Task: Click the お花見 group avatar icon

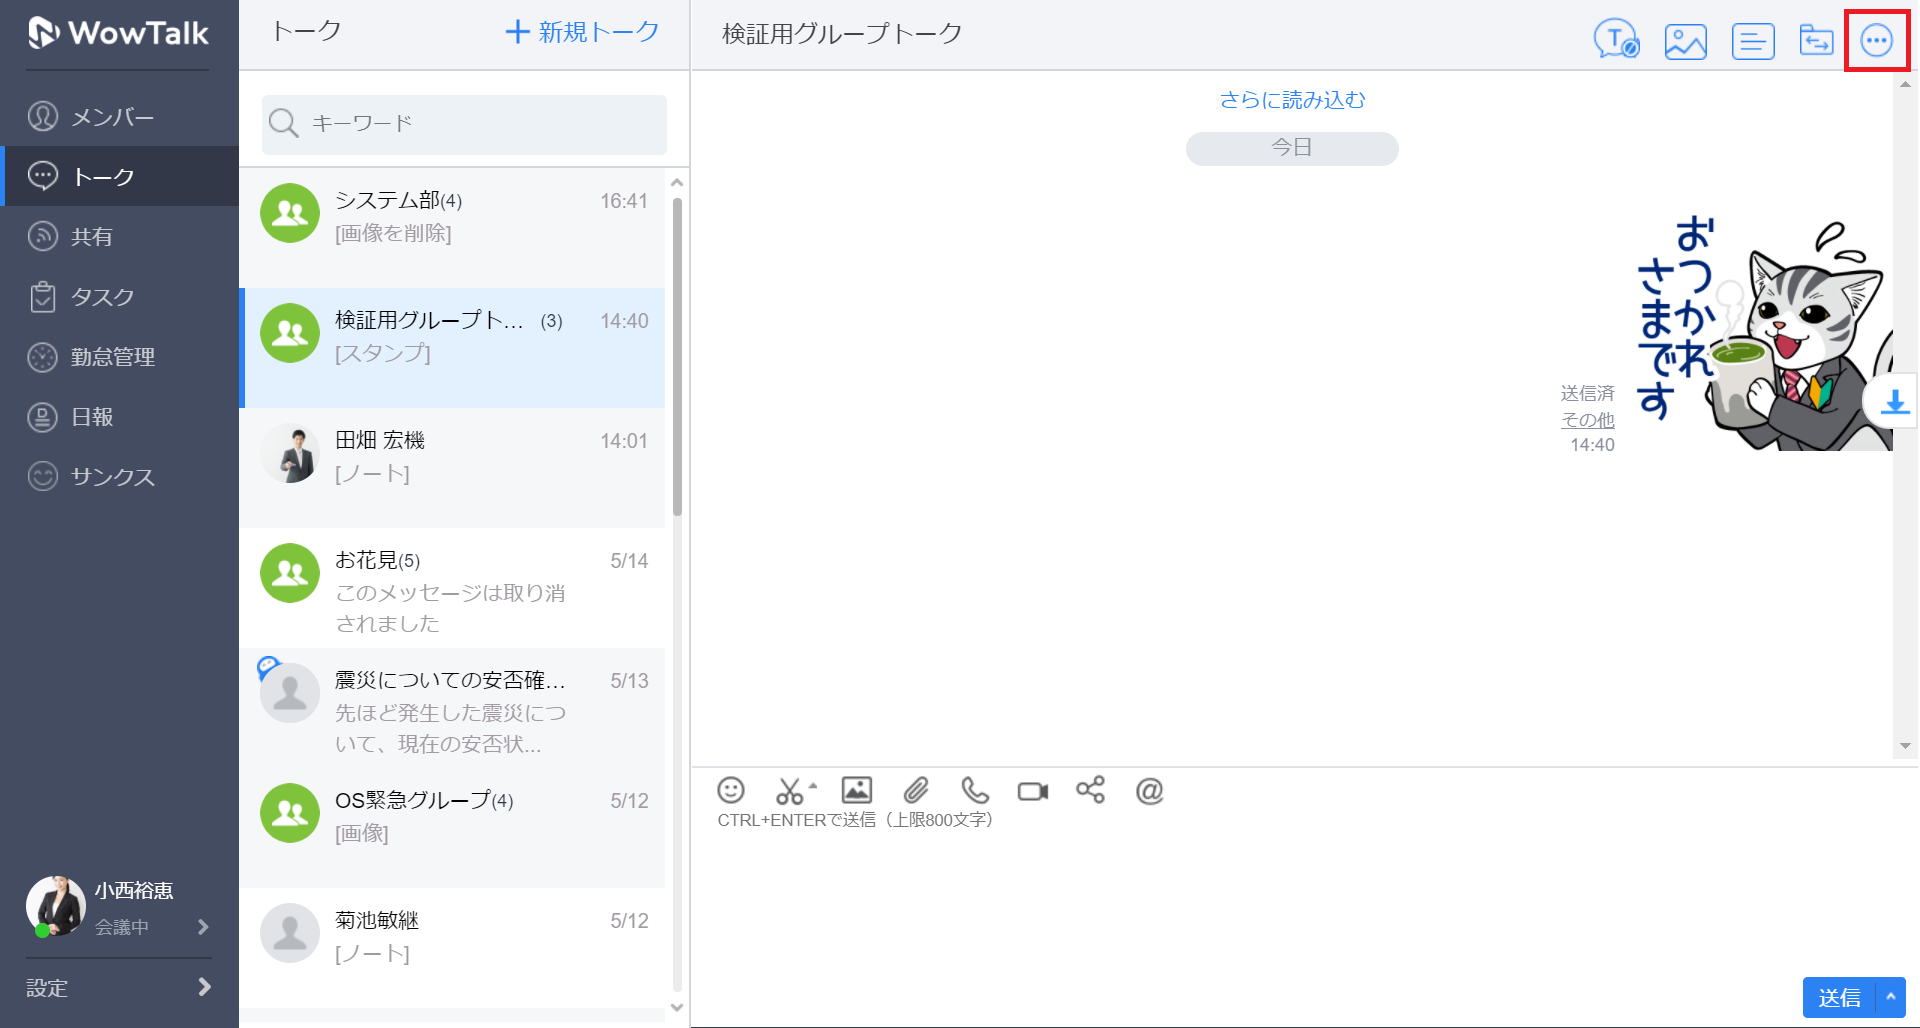Action: [290, 573]
